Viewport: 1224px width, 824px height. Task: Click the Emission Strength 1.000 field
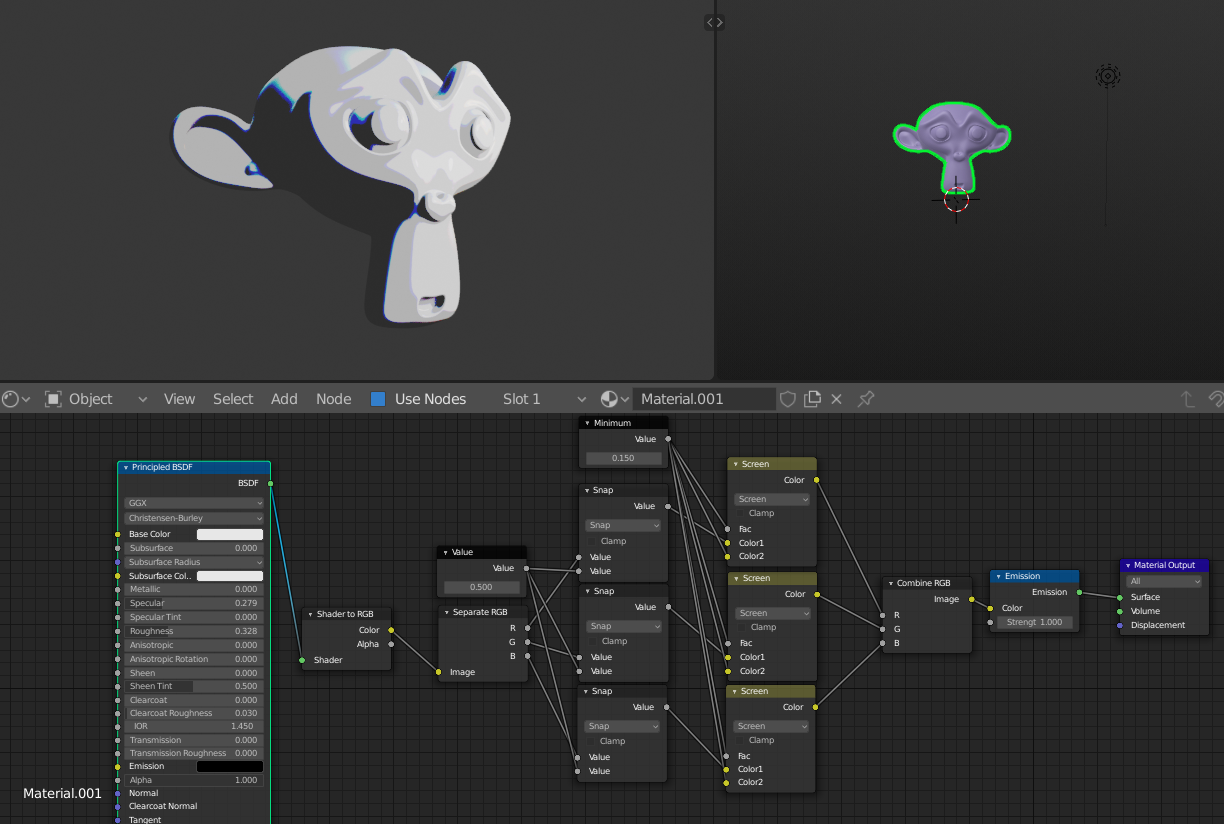pos(1035,622)
